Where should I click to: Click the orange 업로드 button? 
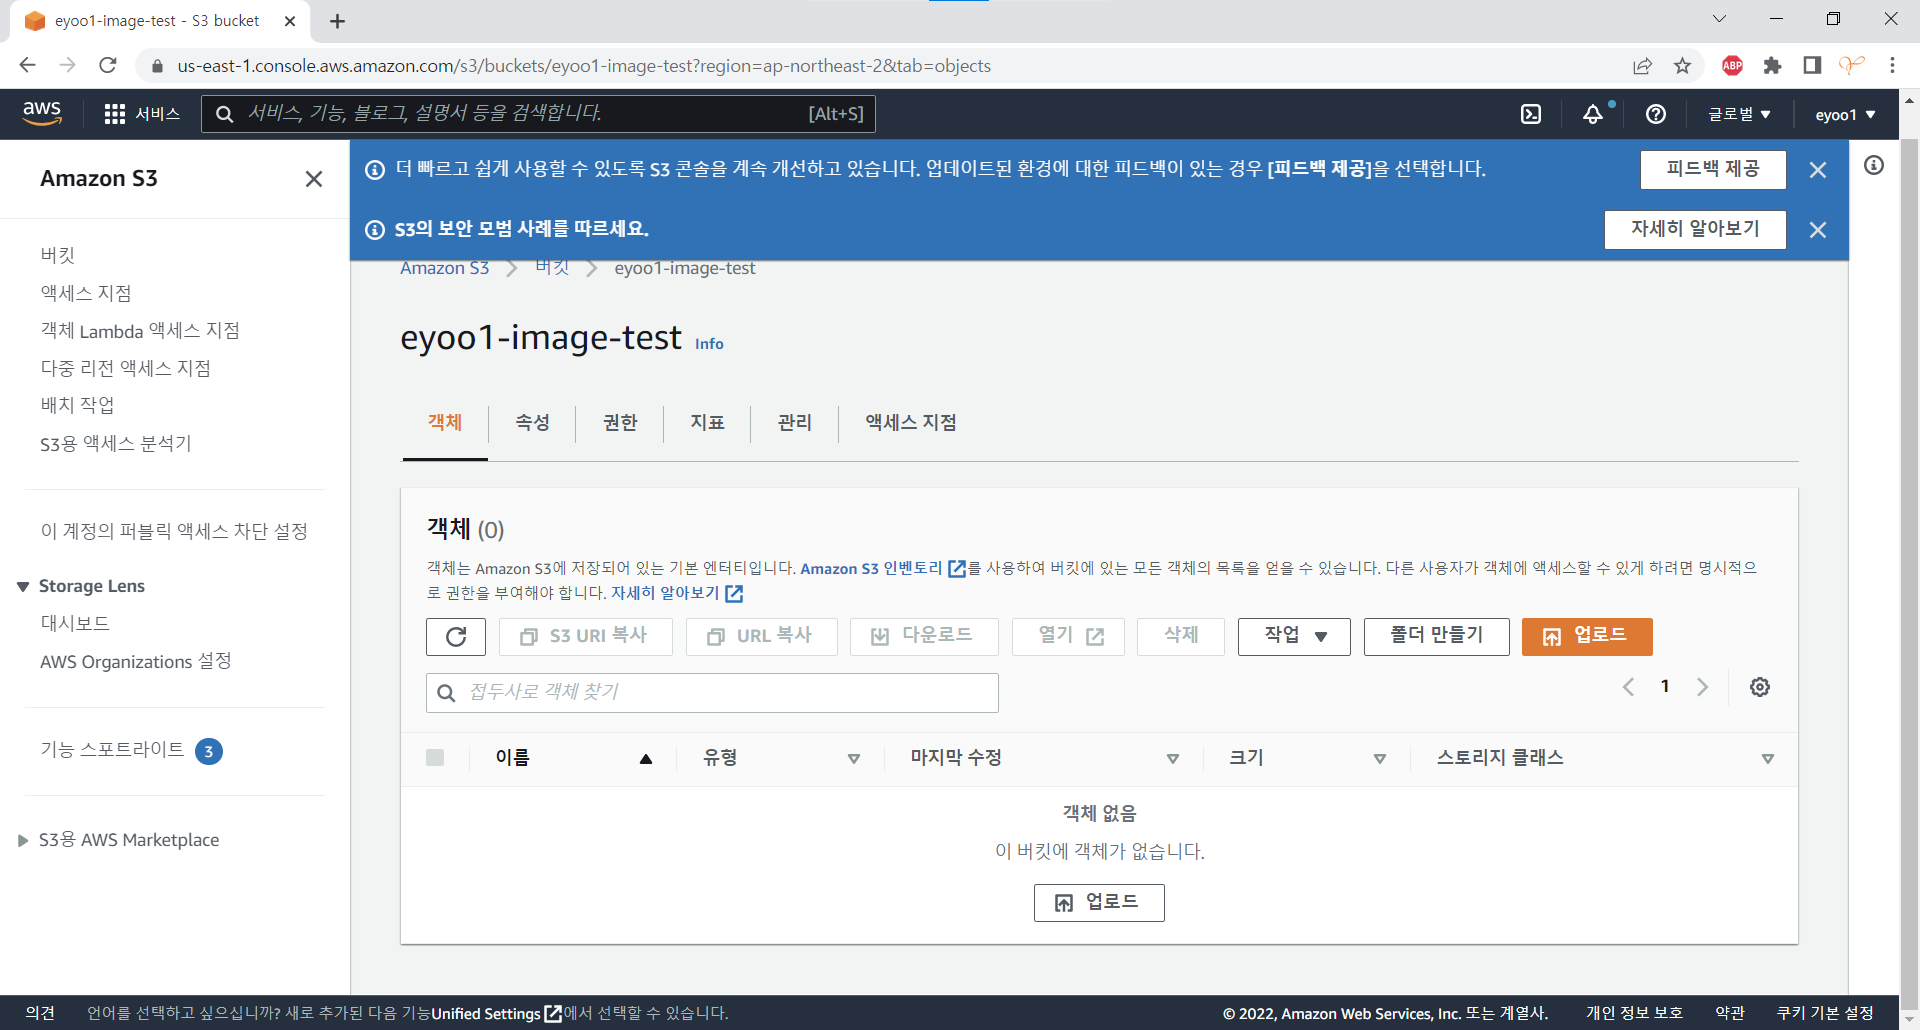click(x=1587, y=637)
